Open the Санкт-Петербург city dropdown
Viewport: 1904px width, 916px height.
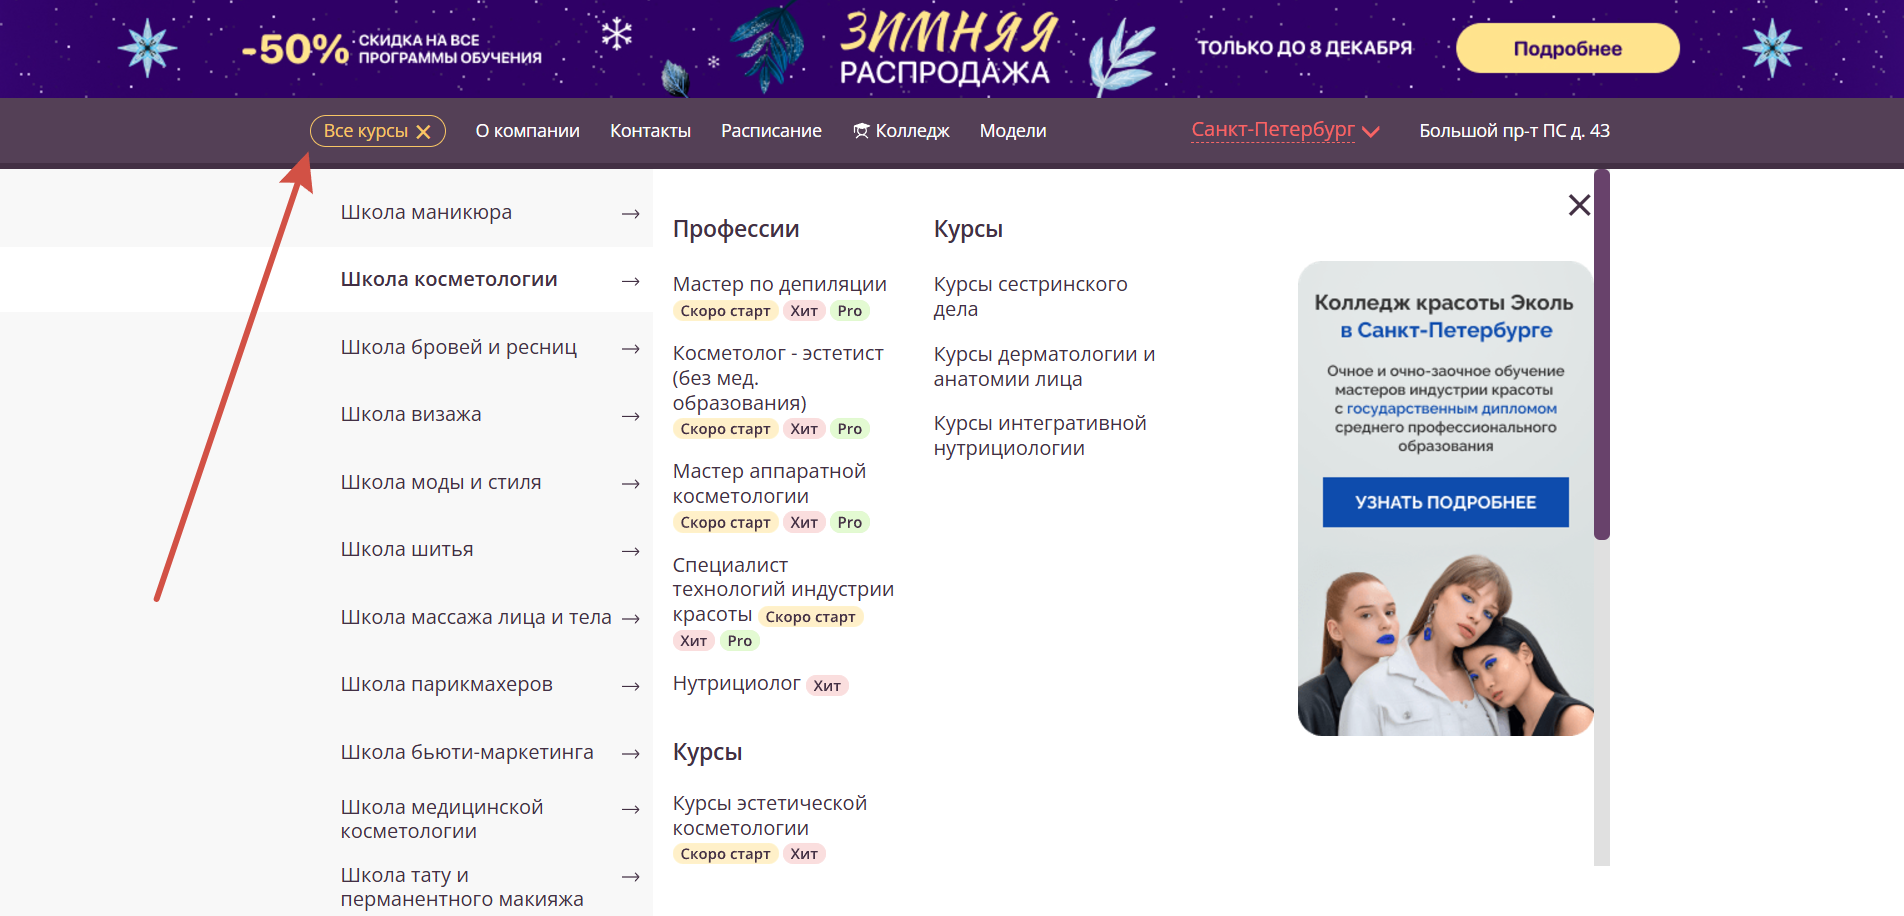coord(1285,130)
